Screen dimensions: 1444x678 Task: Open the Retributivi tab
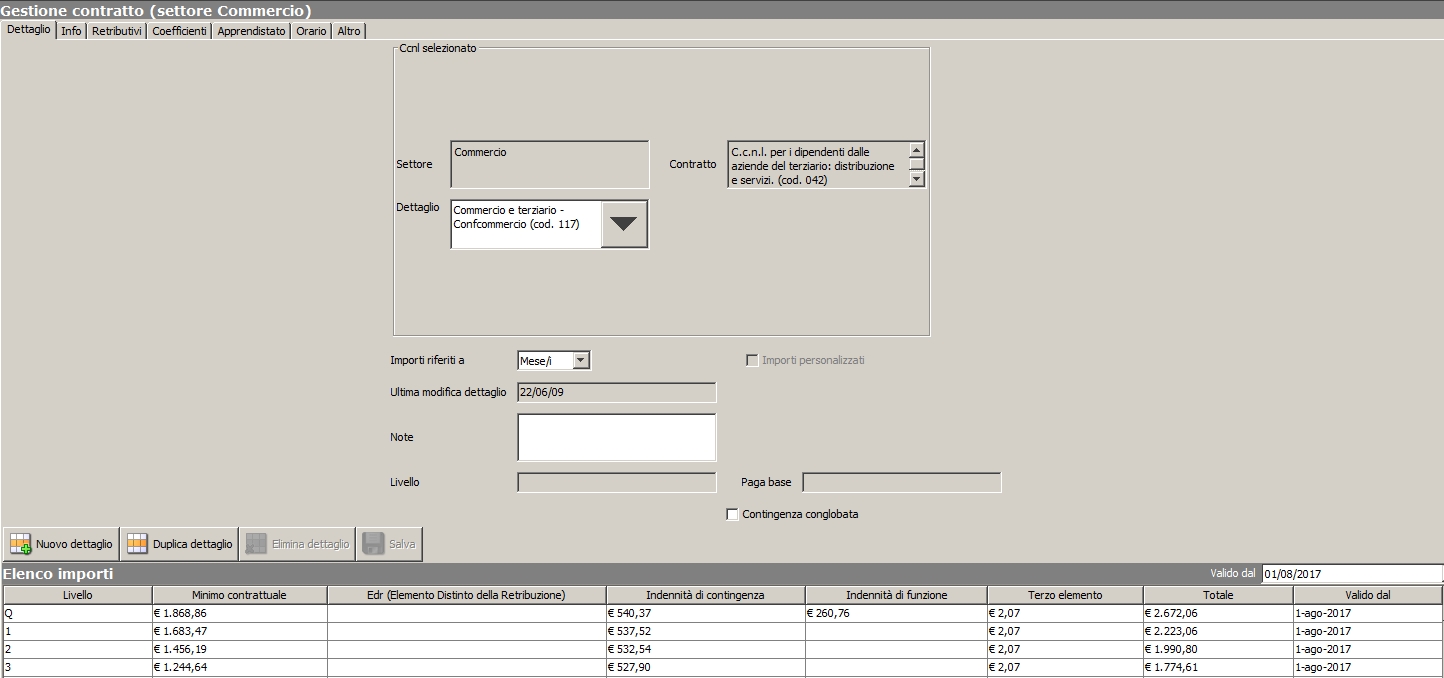click(x=117, y=31)
